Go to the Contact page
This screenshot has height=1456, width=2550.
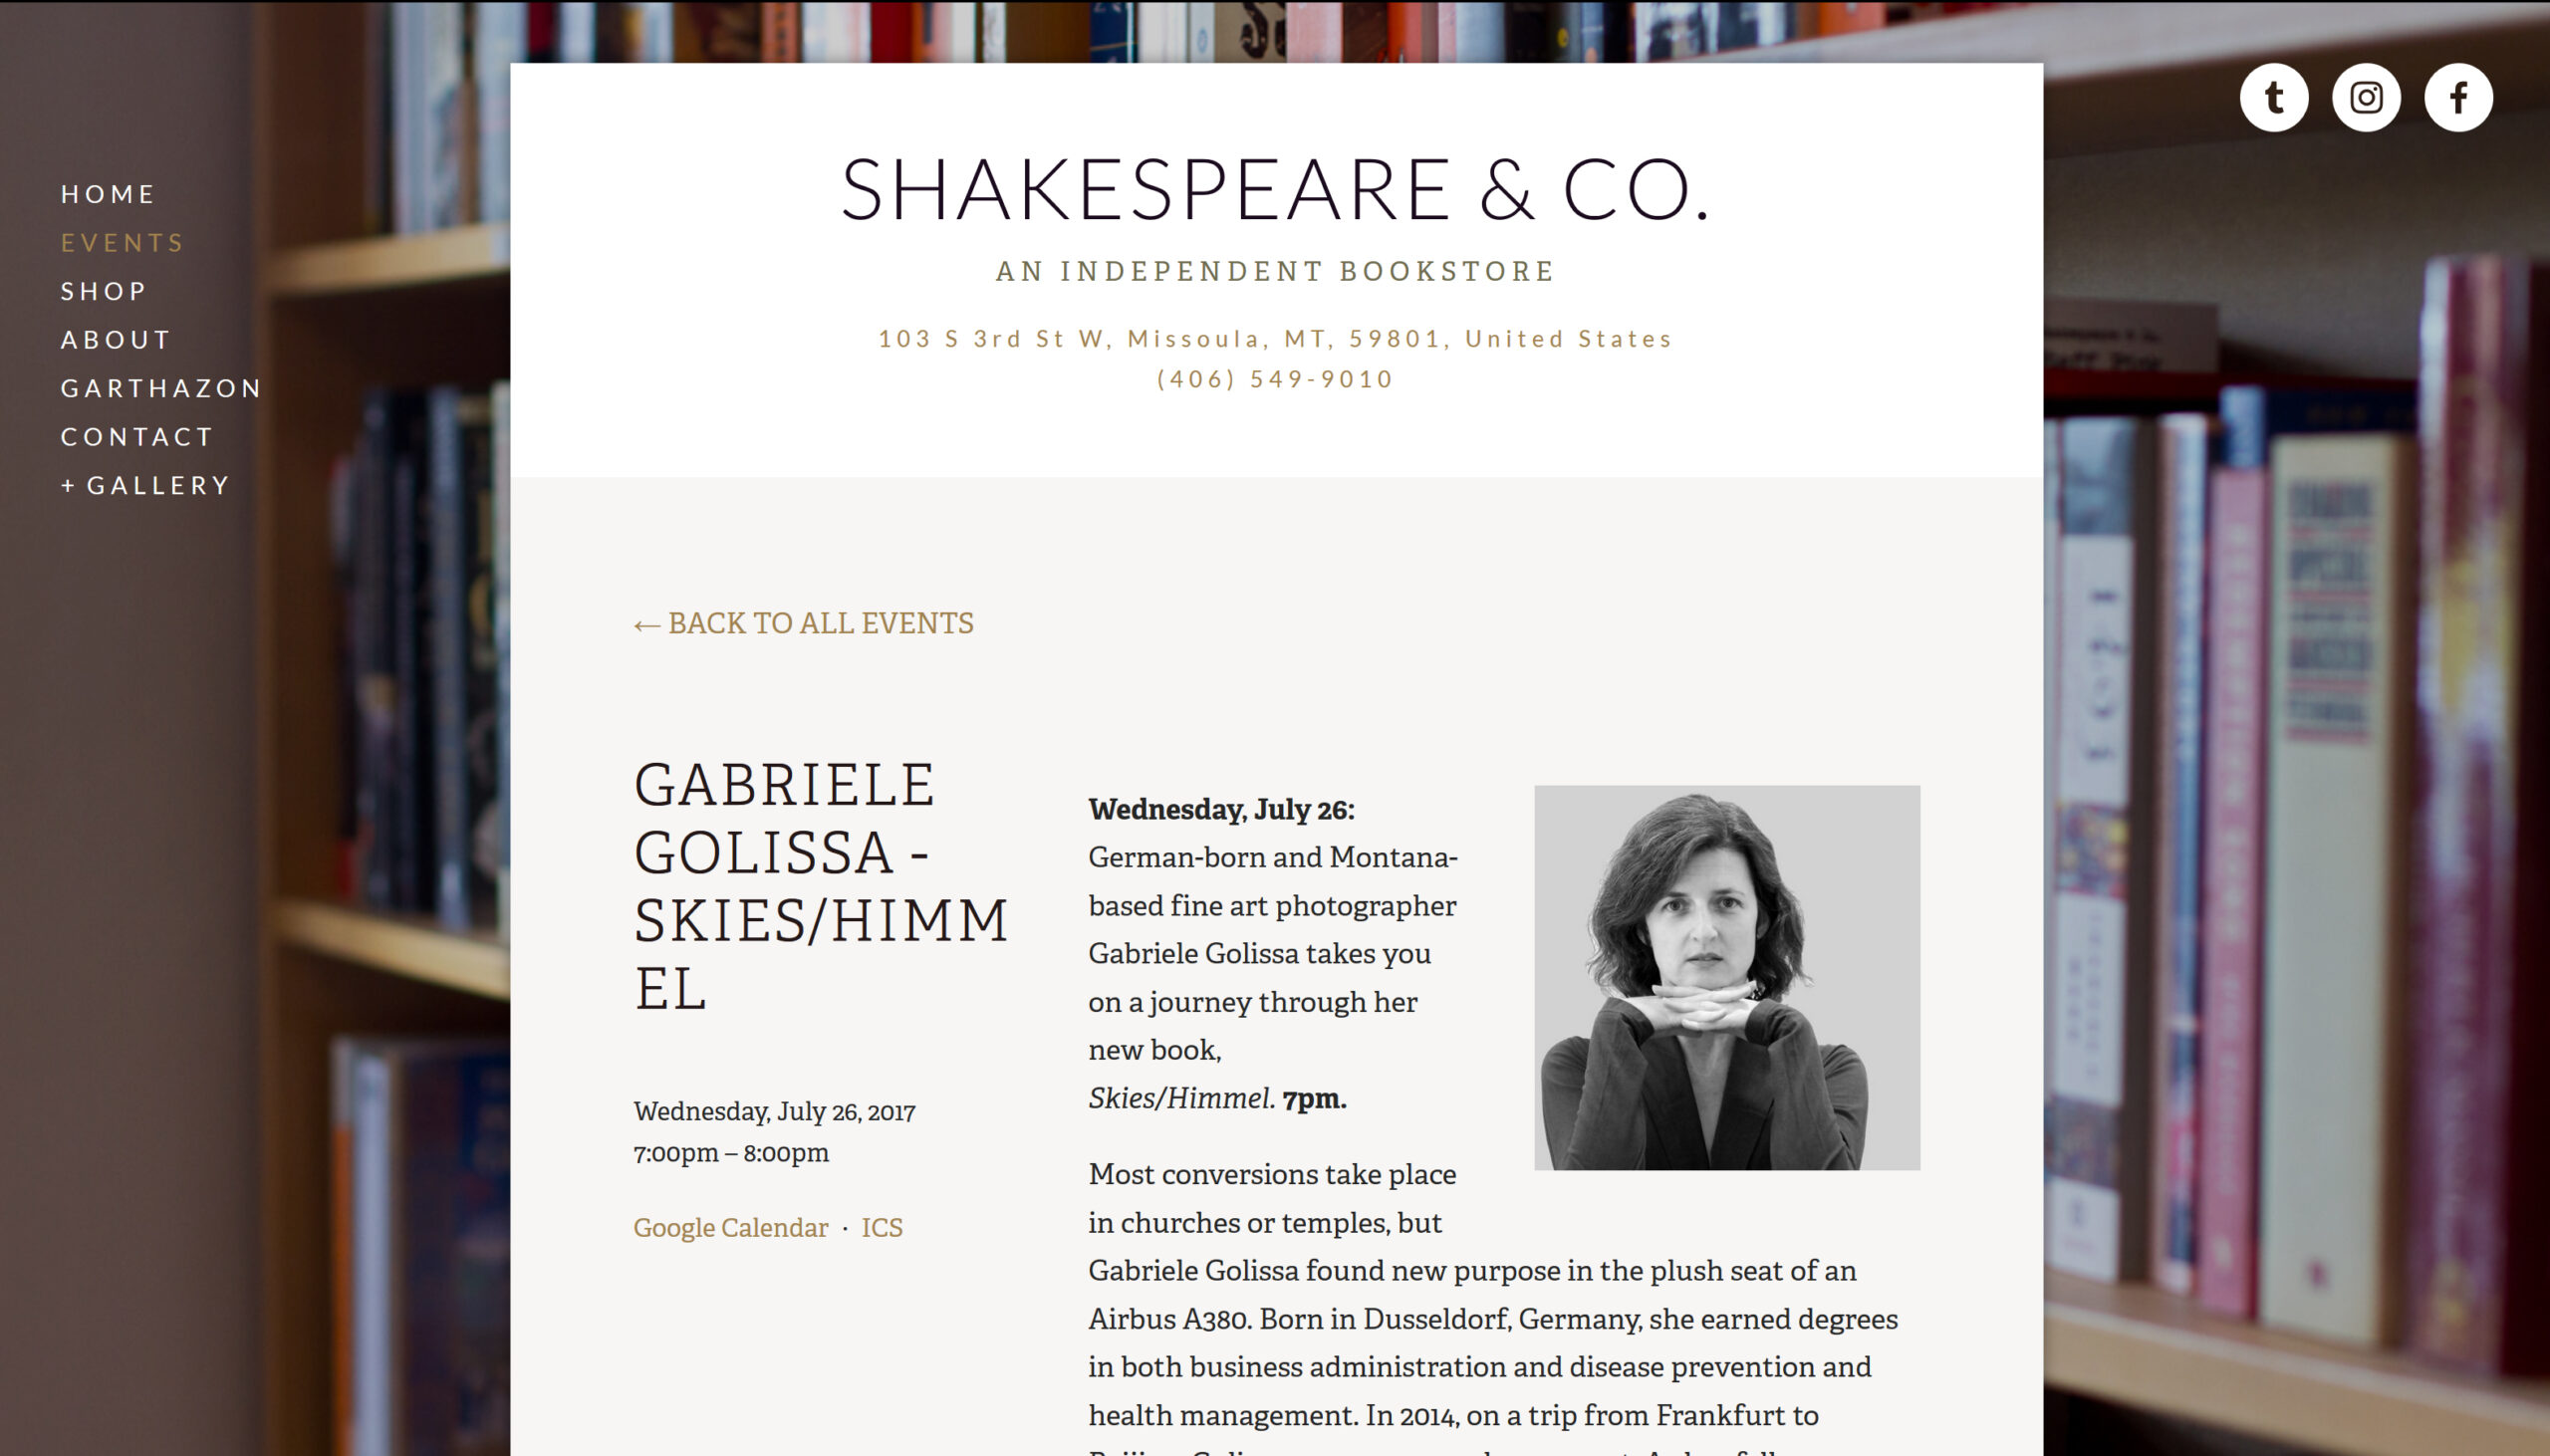pyautogui.click(x=137, y=437)
